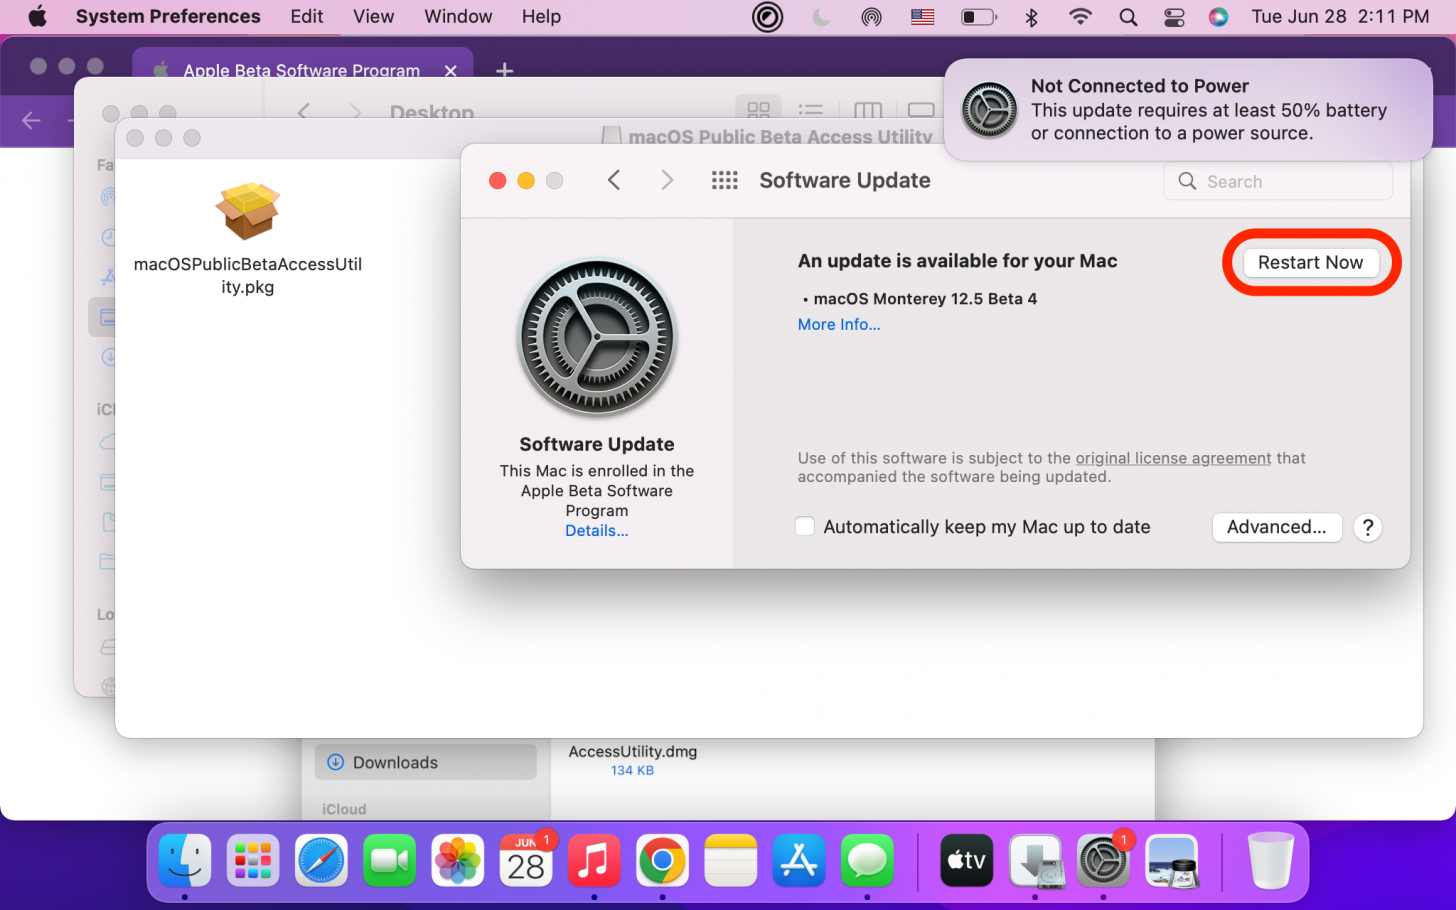Click the Search field in Software Update
This screenshot has width=1456, height=910.
point(1278,181)
